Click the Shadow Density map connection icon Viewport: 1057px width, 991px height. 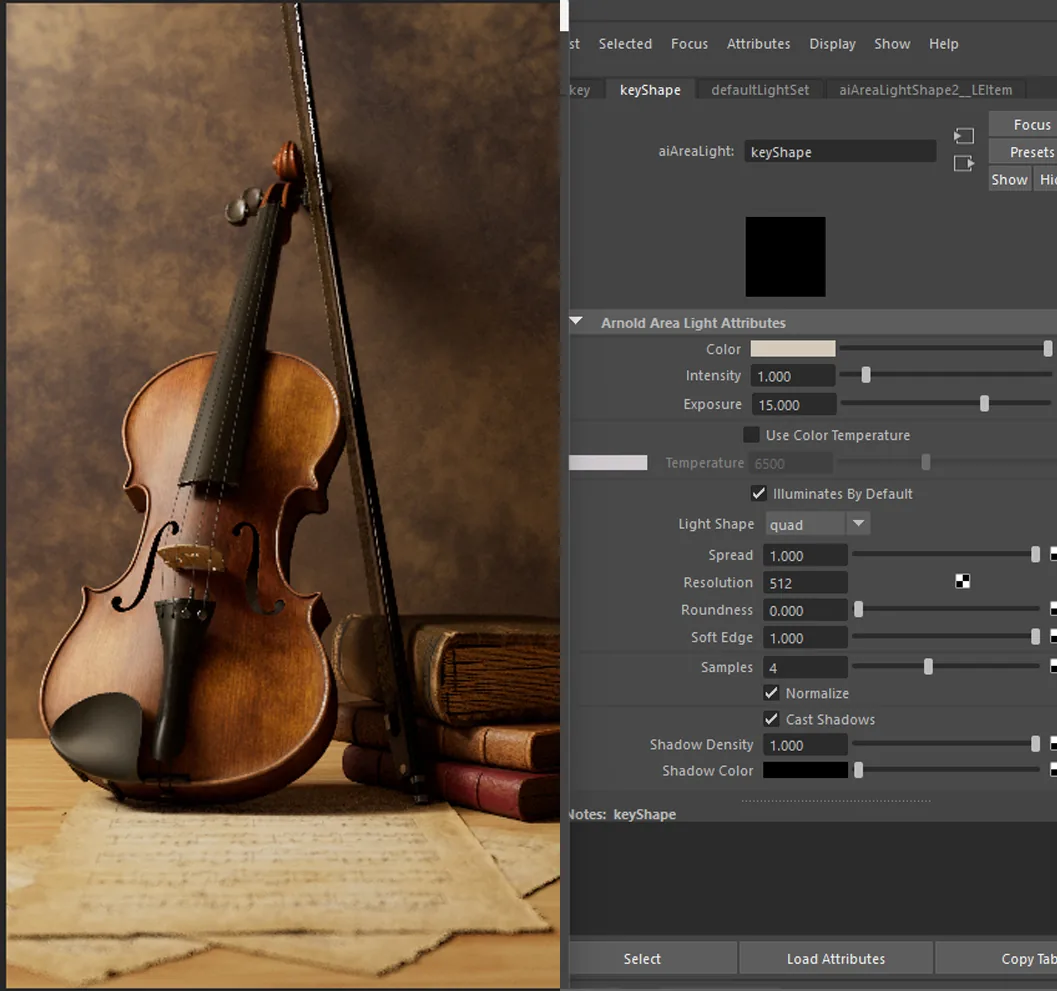pos(1054,744)
